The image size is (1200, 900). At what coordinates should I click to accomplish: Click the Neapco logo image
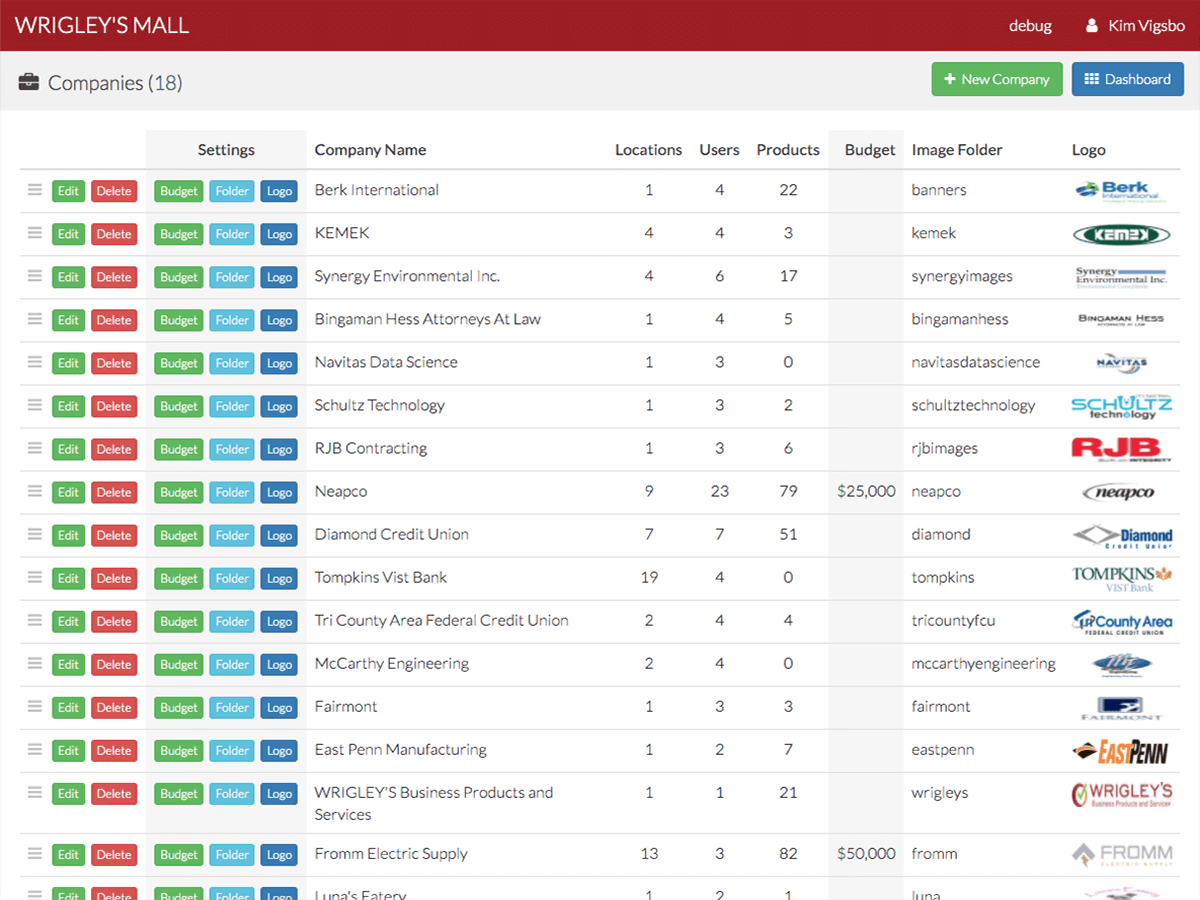(1120, 492)
